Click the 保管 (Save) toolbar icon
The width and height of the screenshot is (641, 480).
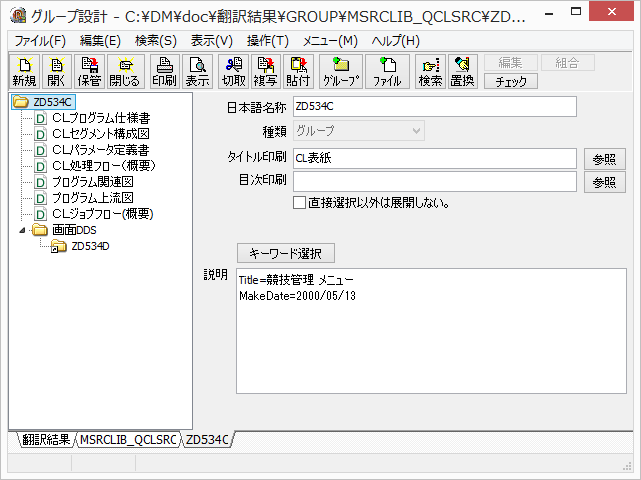pyautogui.click(x=89, y=72)
